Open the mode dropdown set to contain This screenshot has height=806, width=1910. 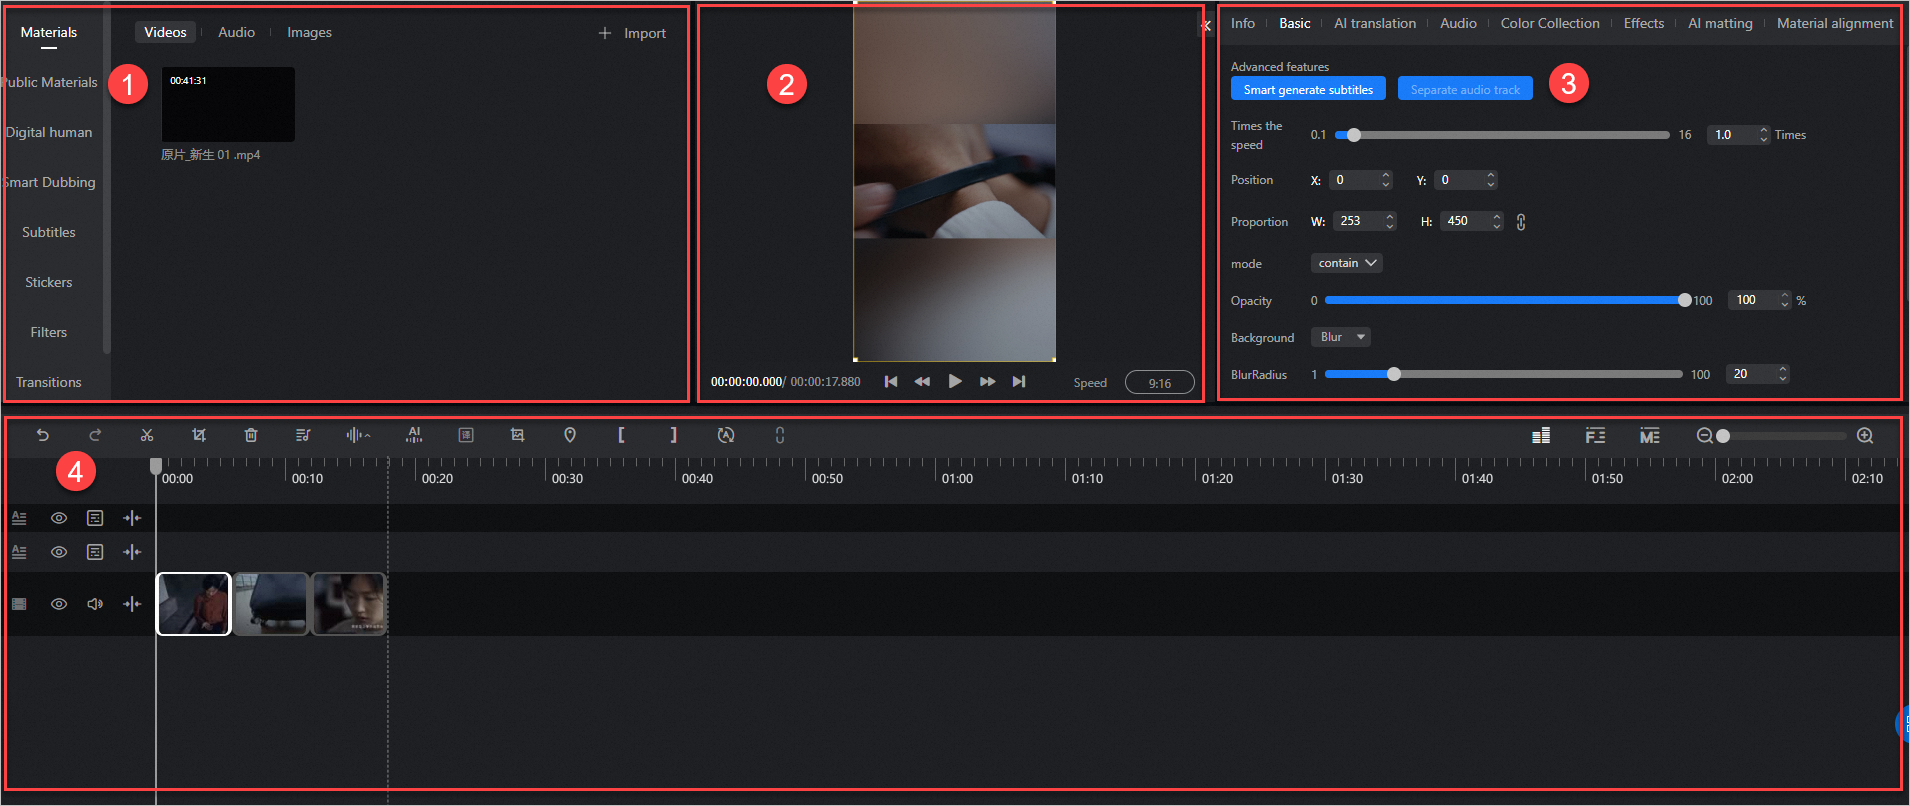[x=1347, y=263]
